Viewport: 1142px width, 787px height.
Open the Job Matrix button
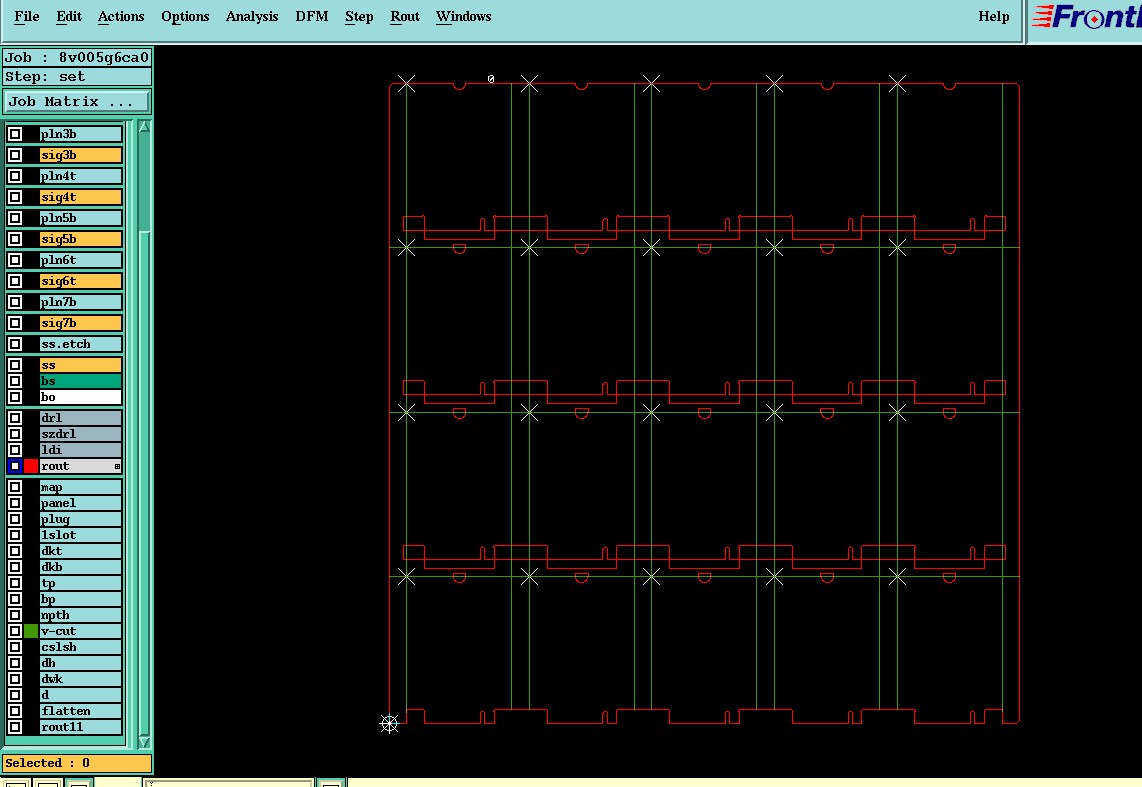(x=76, y=102)
